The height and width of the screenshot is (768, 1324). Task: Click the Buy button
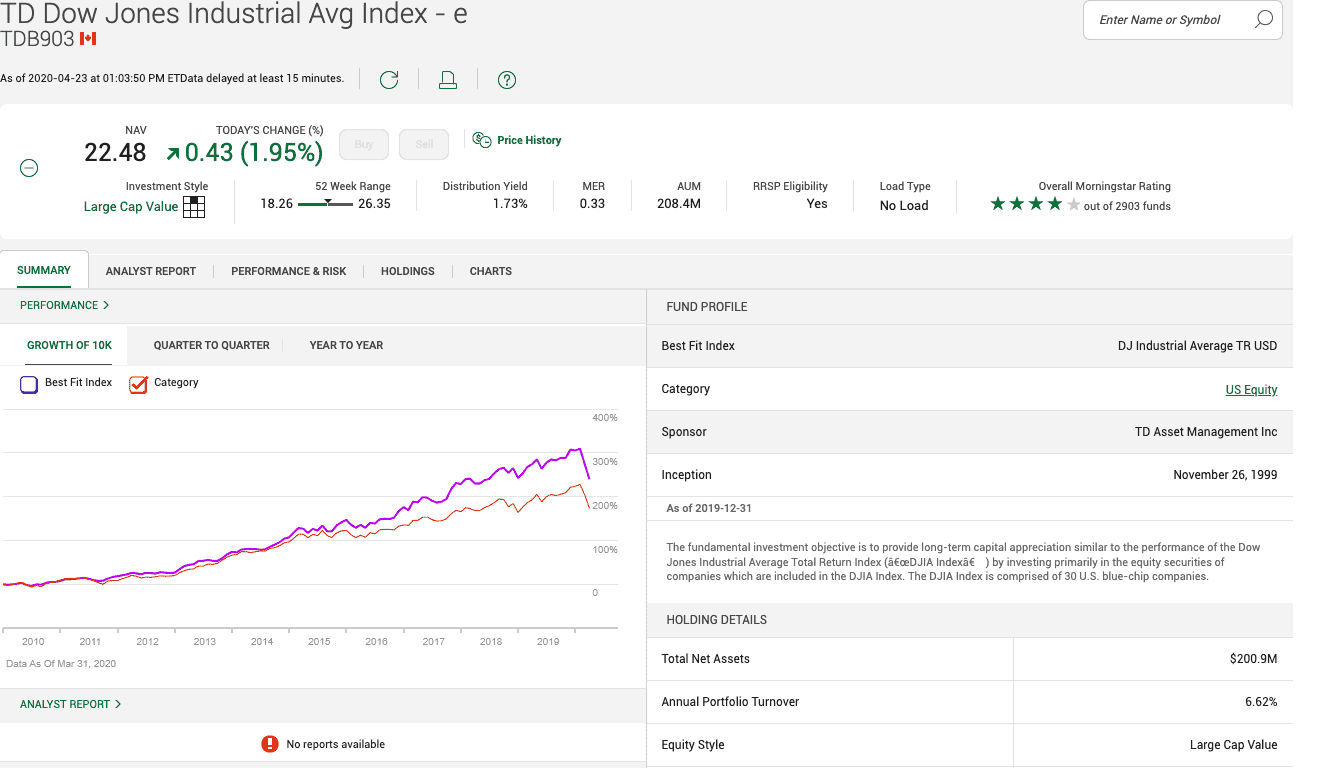[364, 144]
